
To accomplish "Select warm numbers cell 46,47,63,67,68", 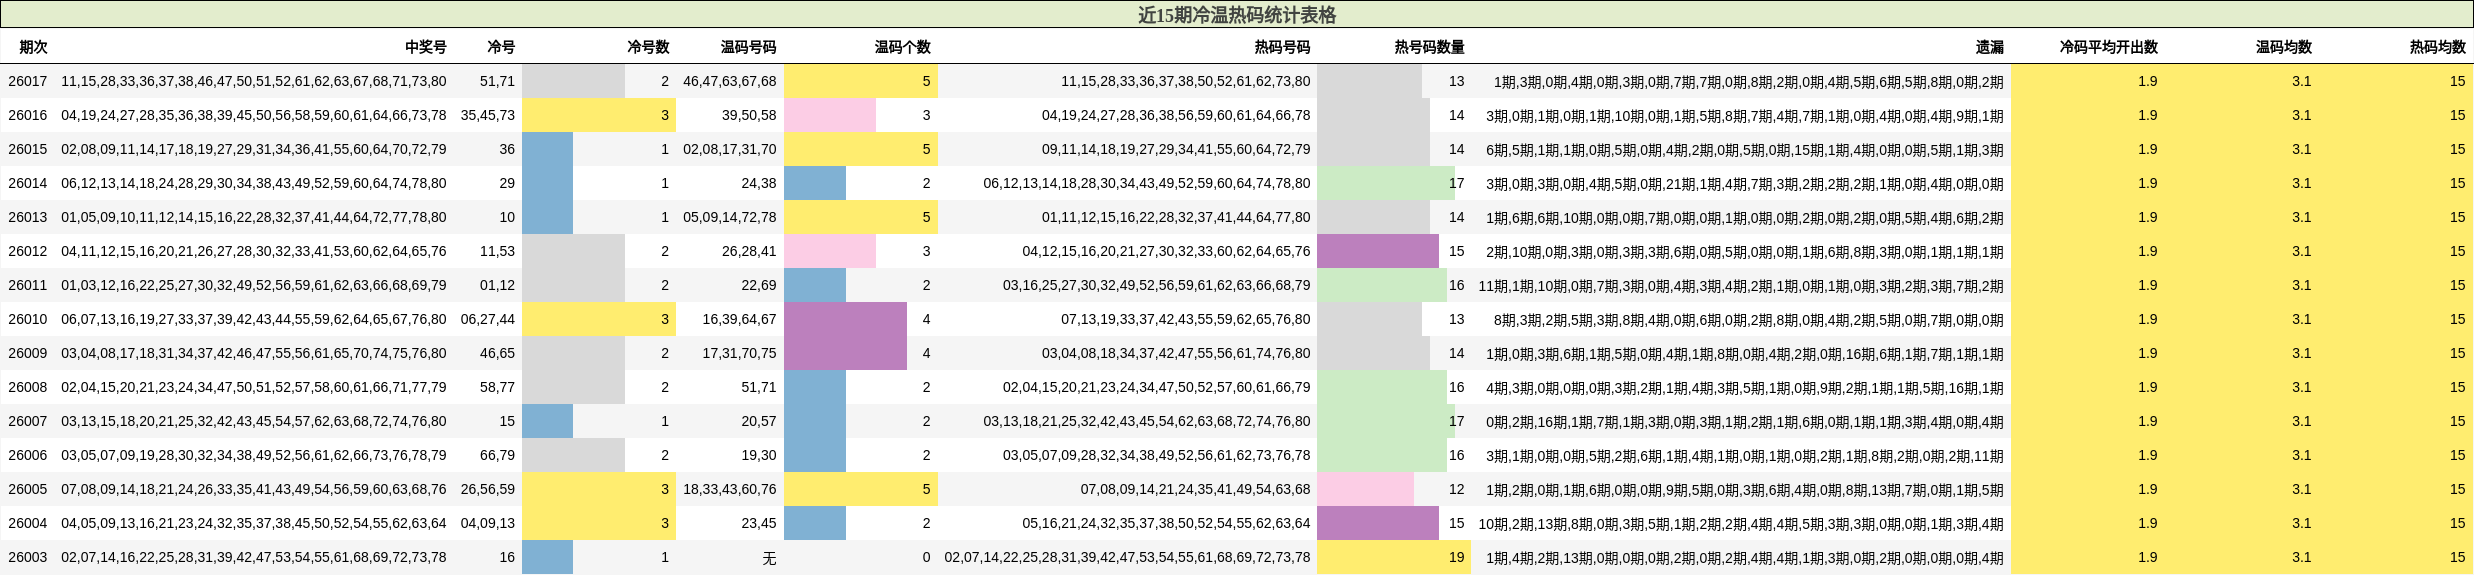I will [x=730, y=81].
